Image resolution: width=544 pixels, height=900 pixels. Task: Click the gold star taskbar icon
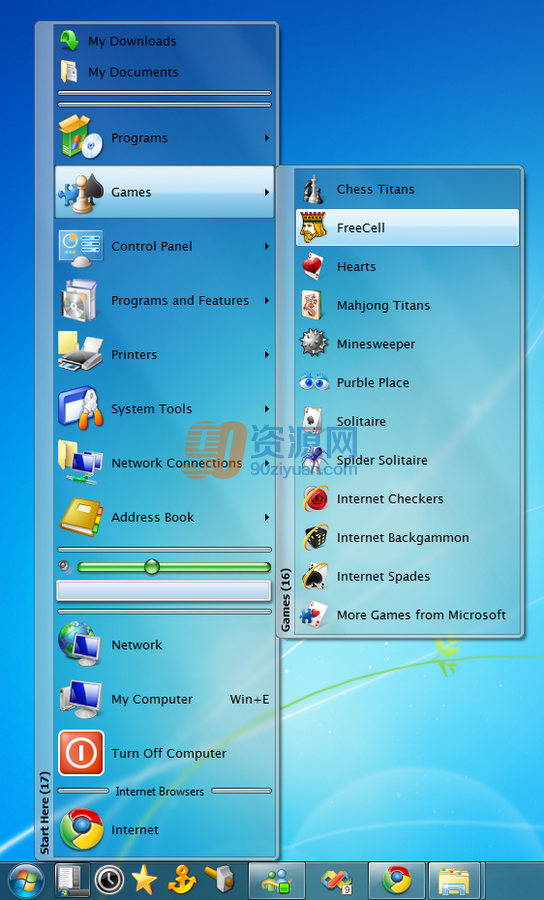click(145, 880)
